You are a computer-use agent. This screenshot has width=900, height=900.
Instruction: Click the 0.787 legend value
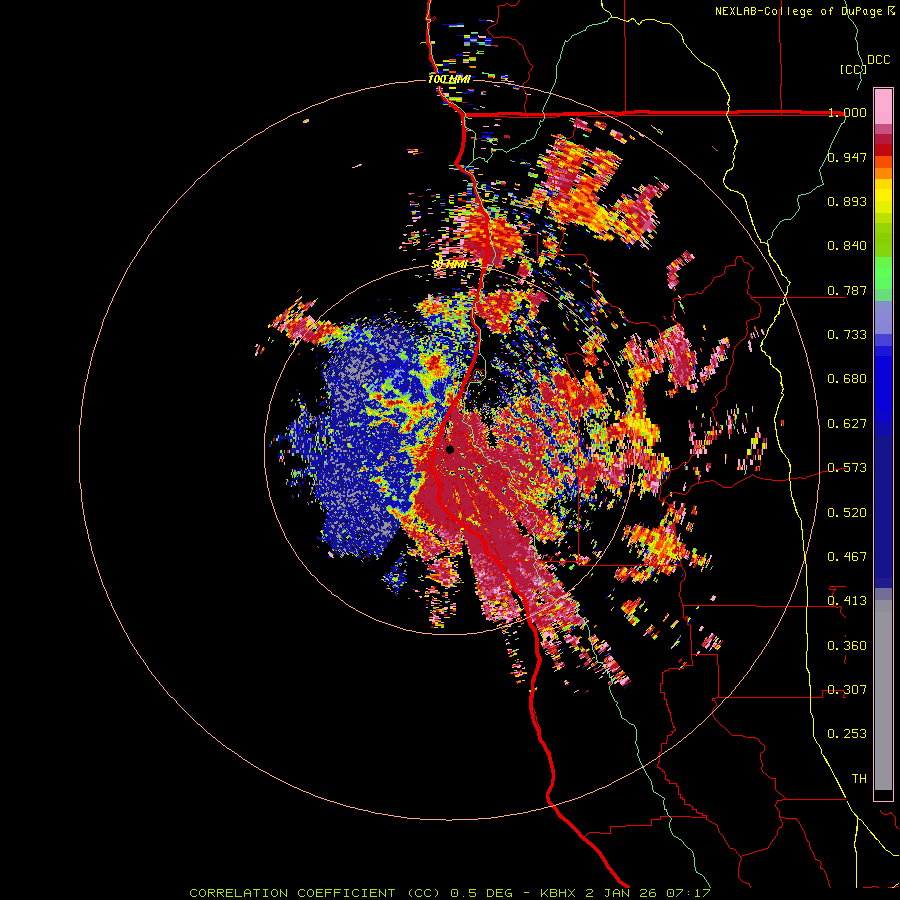tap(847, 290)
